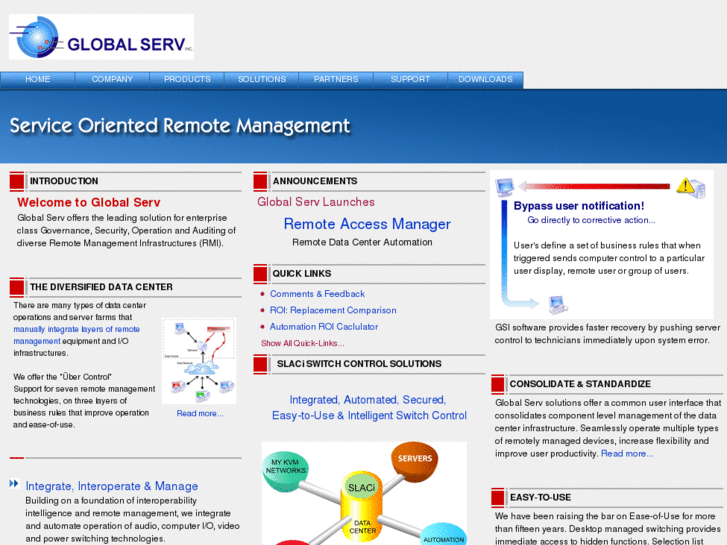The image size is (727, 545).
Task: Click the AUTOMATION node in diagram
Action: point(443,534)
